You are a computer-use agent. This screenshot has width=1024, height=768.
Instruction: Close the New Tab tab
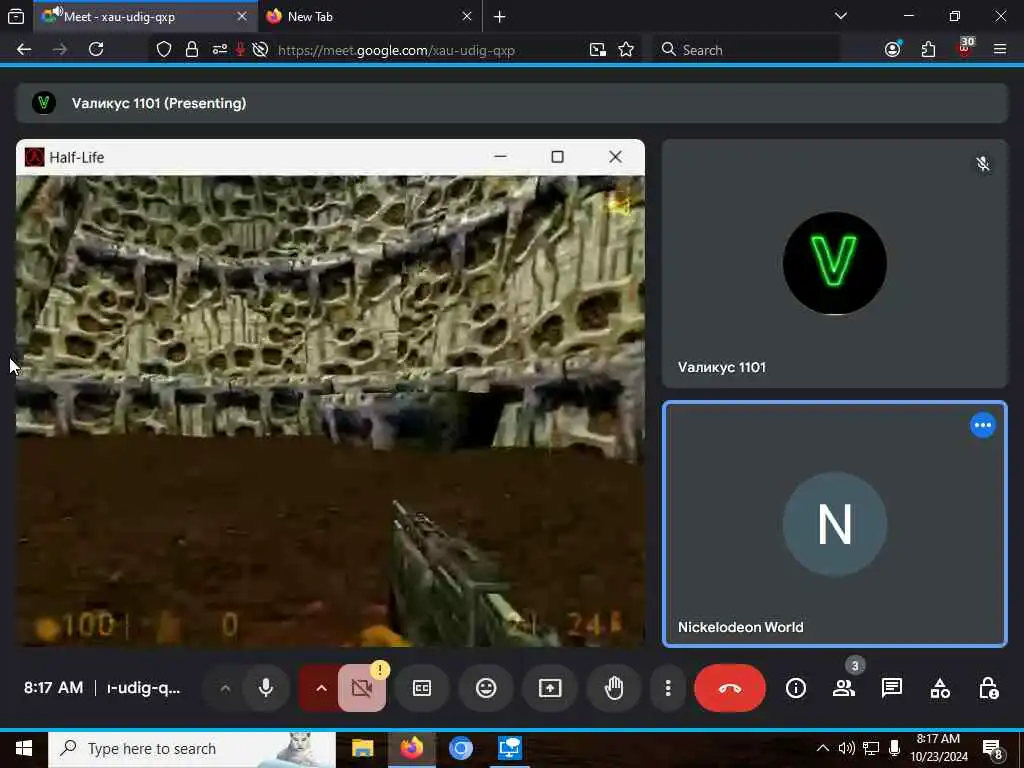tap(466, 16)
